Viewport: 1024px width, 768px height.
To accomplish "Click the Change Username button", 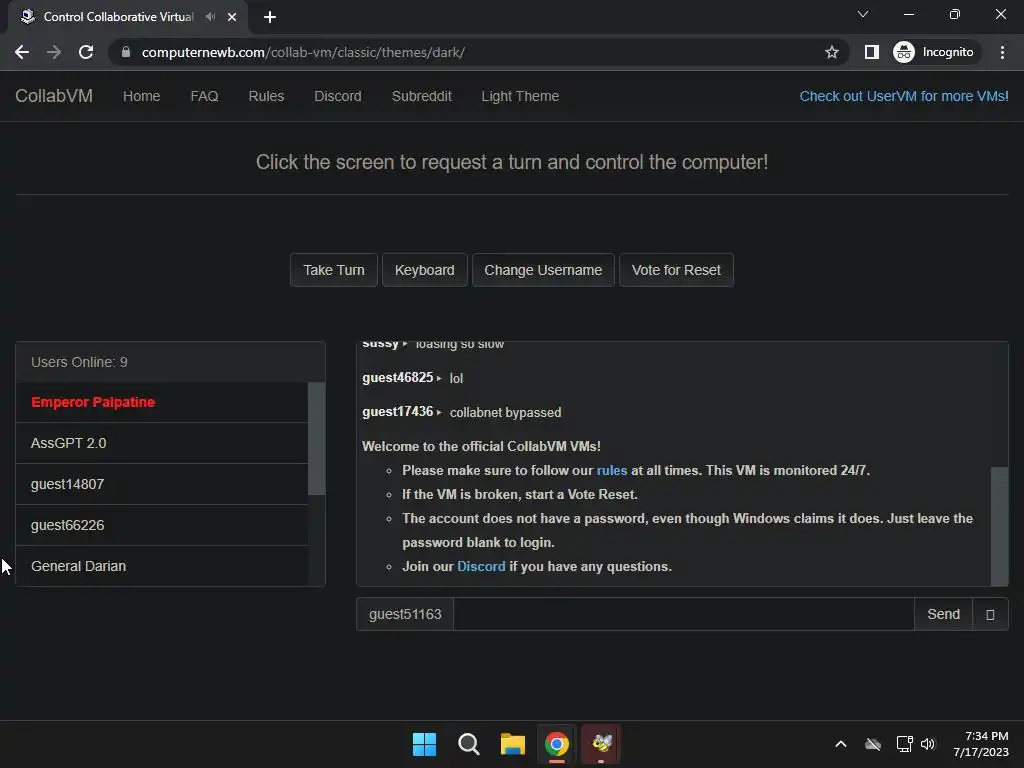I will 543,270.
